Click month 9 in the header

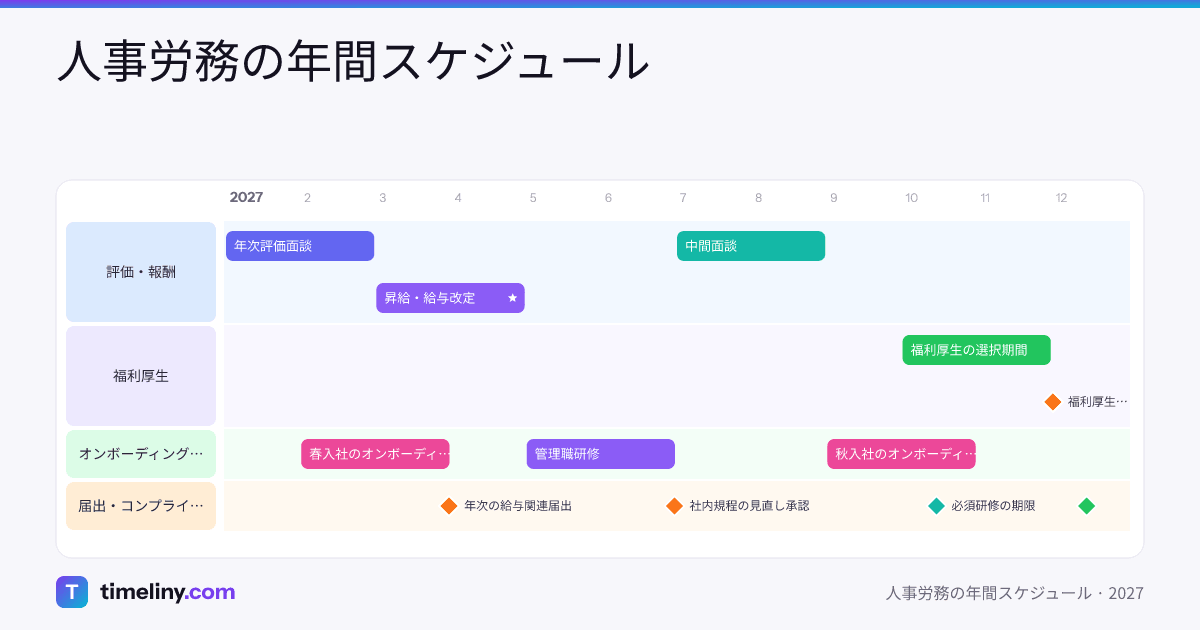pos(833,198)
